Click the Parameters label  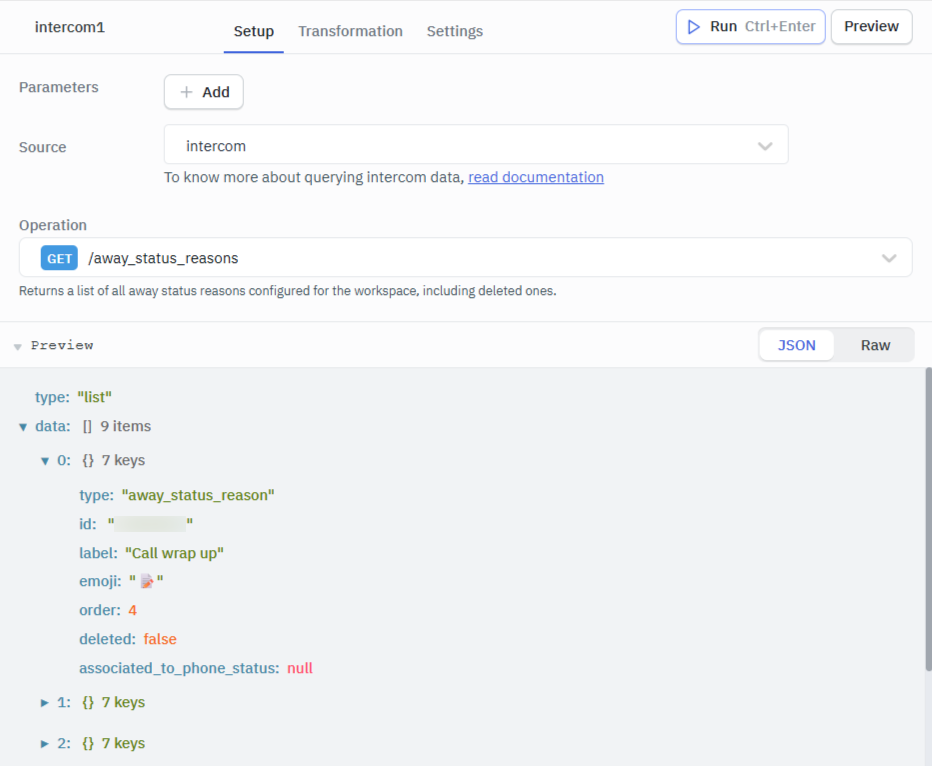pos(59,87)
